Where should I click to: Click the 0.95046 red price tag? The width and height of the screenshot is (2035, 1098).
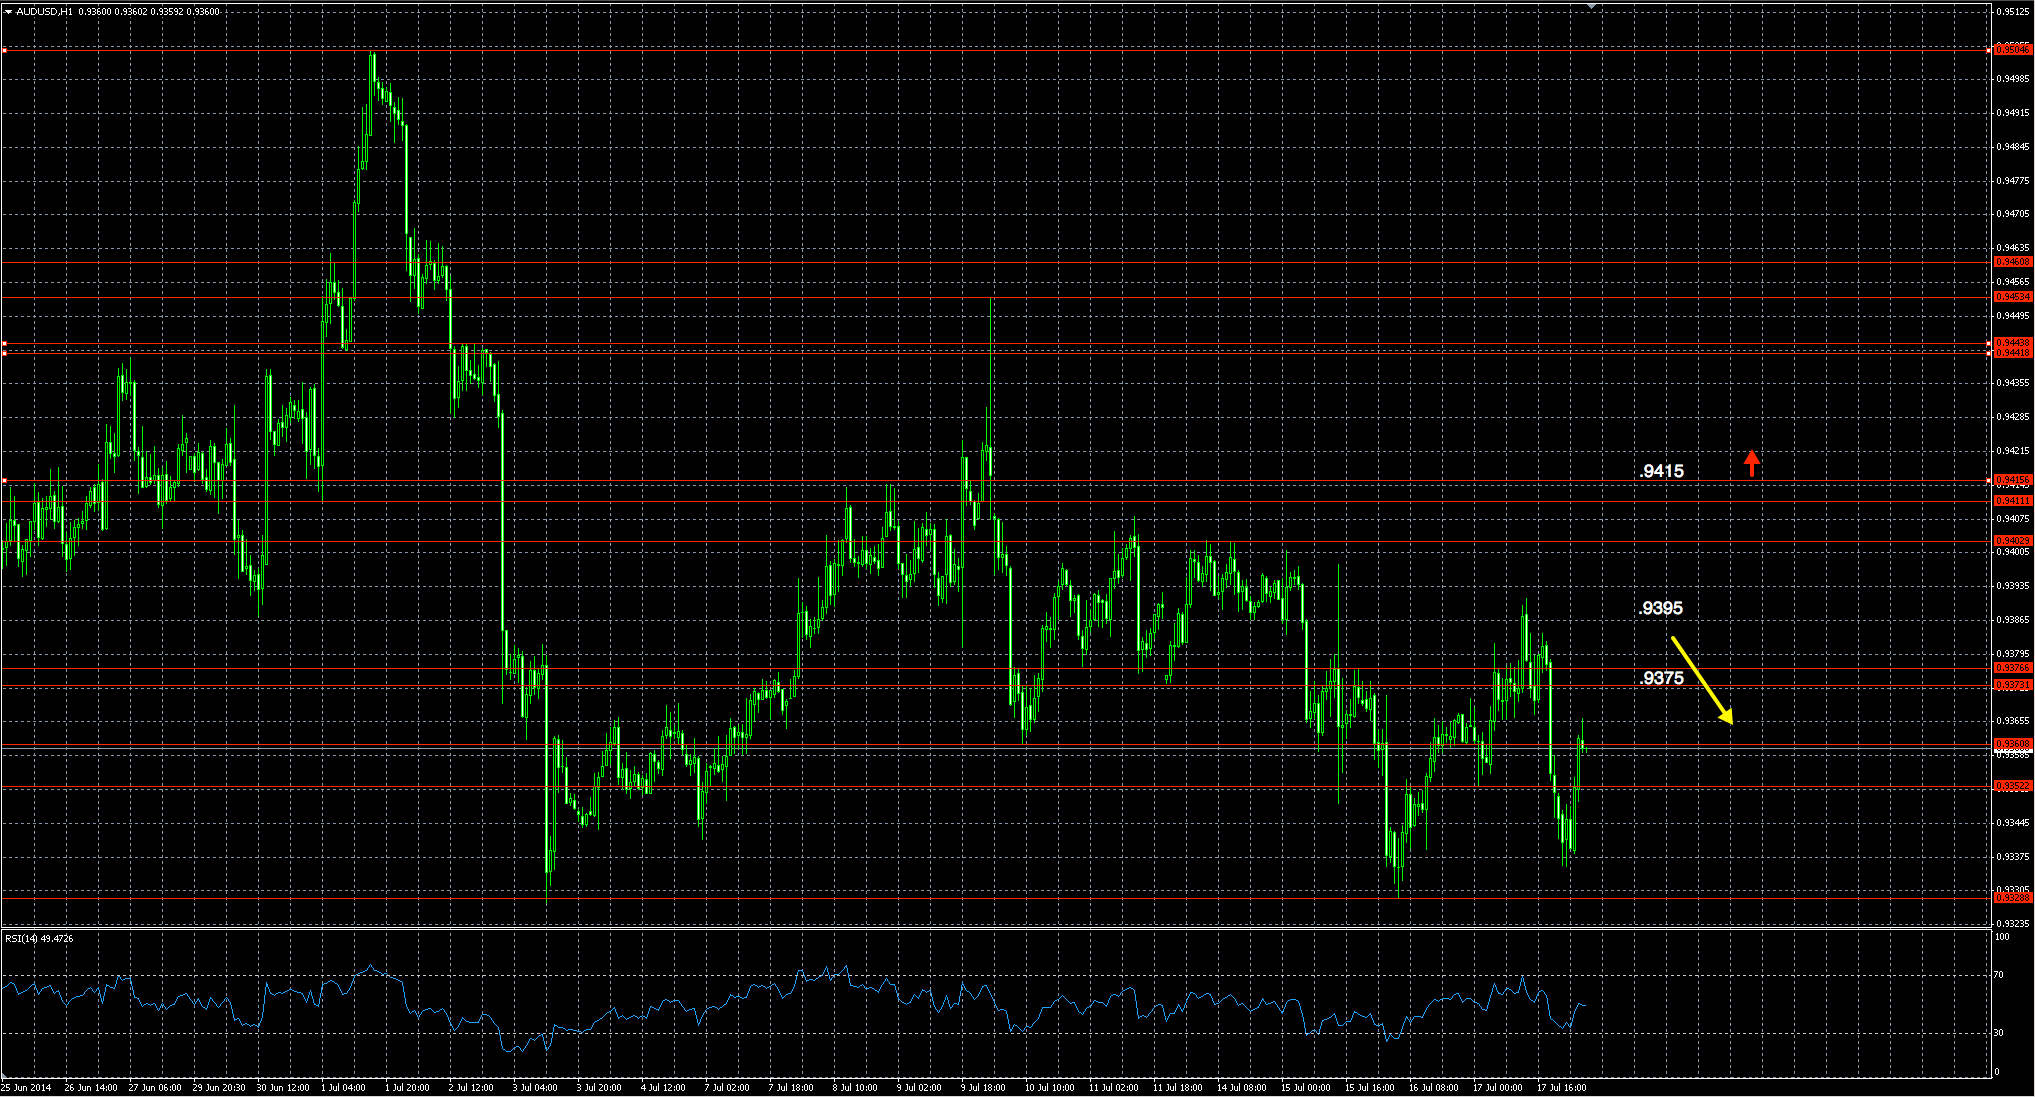click(2013, 49)
